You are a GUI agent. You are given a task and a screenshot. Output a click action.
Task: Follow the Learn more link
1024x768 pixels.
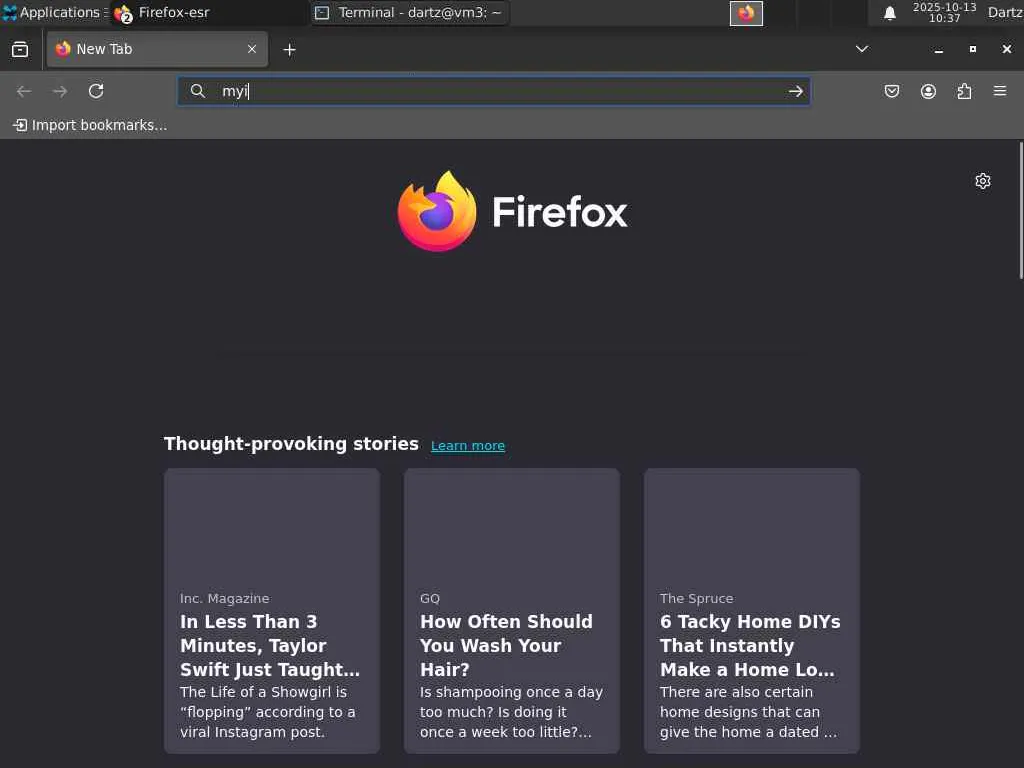pos(468,445)
